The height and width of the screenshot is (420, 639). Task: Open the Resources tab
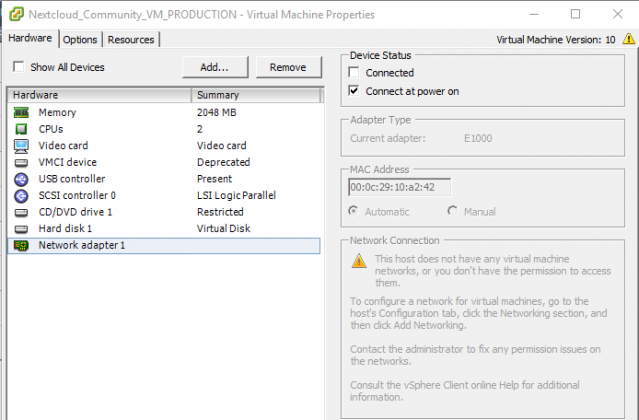coord(131,40)
